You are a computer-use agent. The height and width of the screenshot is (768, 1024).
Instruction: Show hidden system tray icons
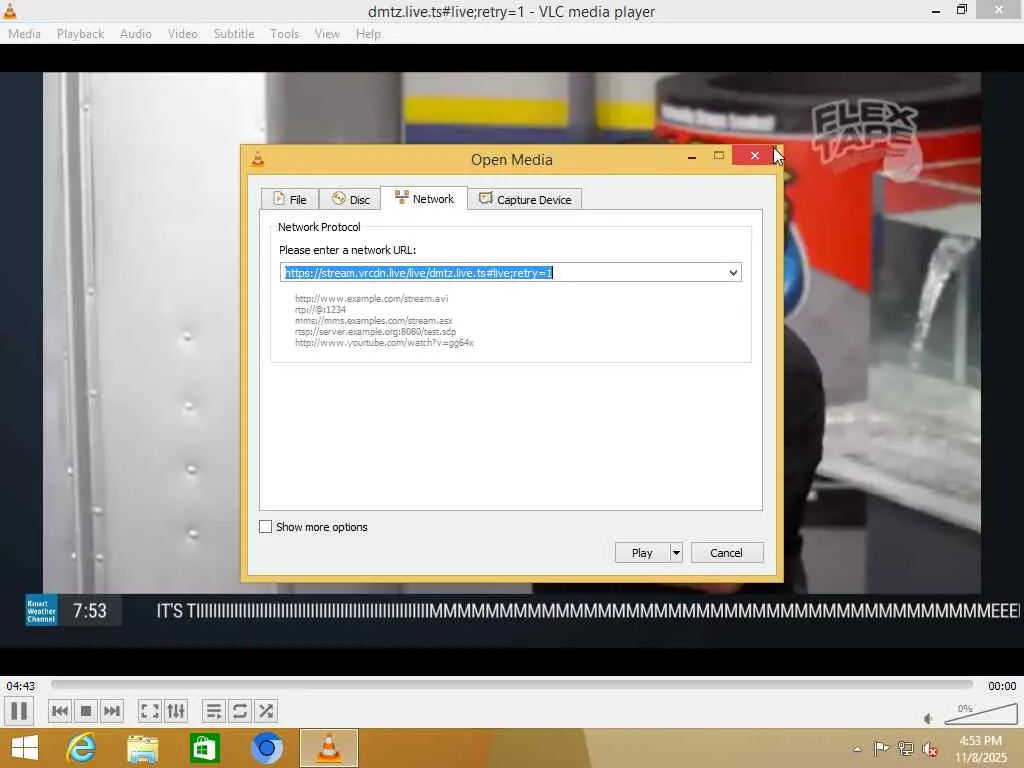coord(857,748)
